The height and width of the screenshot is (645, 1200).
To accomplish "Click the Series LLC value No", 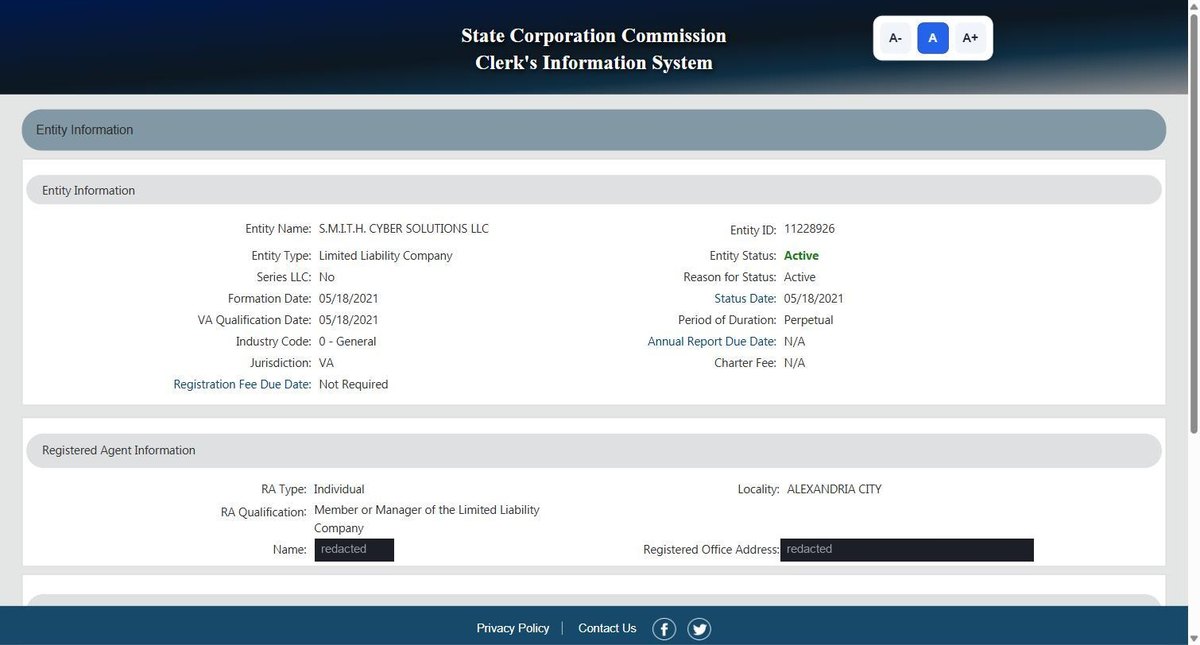I will tap(327, 277).
